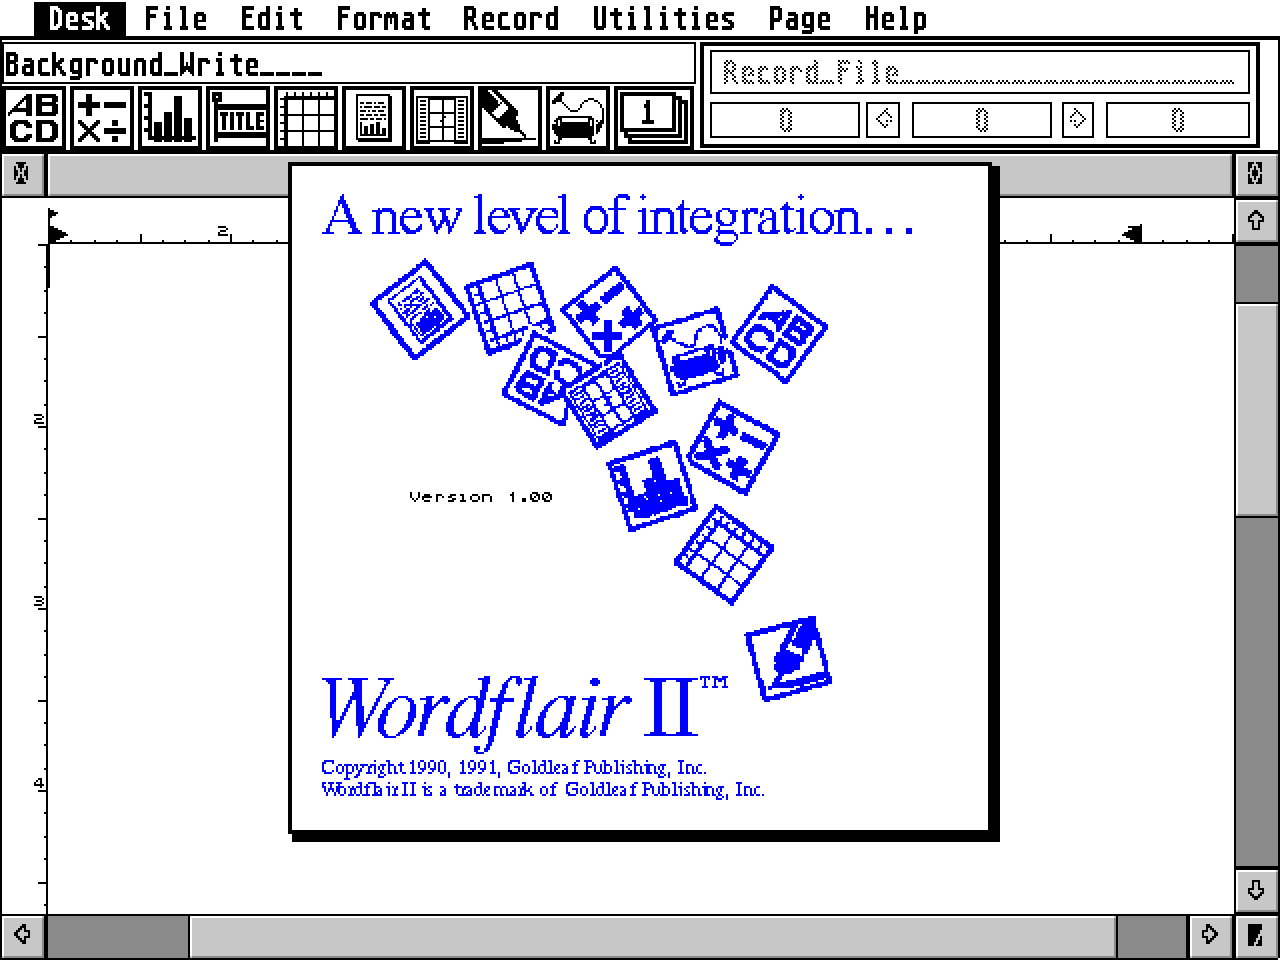Select the page number 1 icon

(x=652, y=118)
